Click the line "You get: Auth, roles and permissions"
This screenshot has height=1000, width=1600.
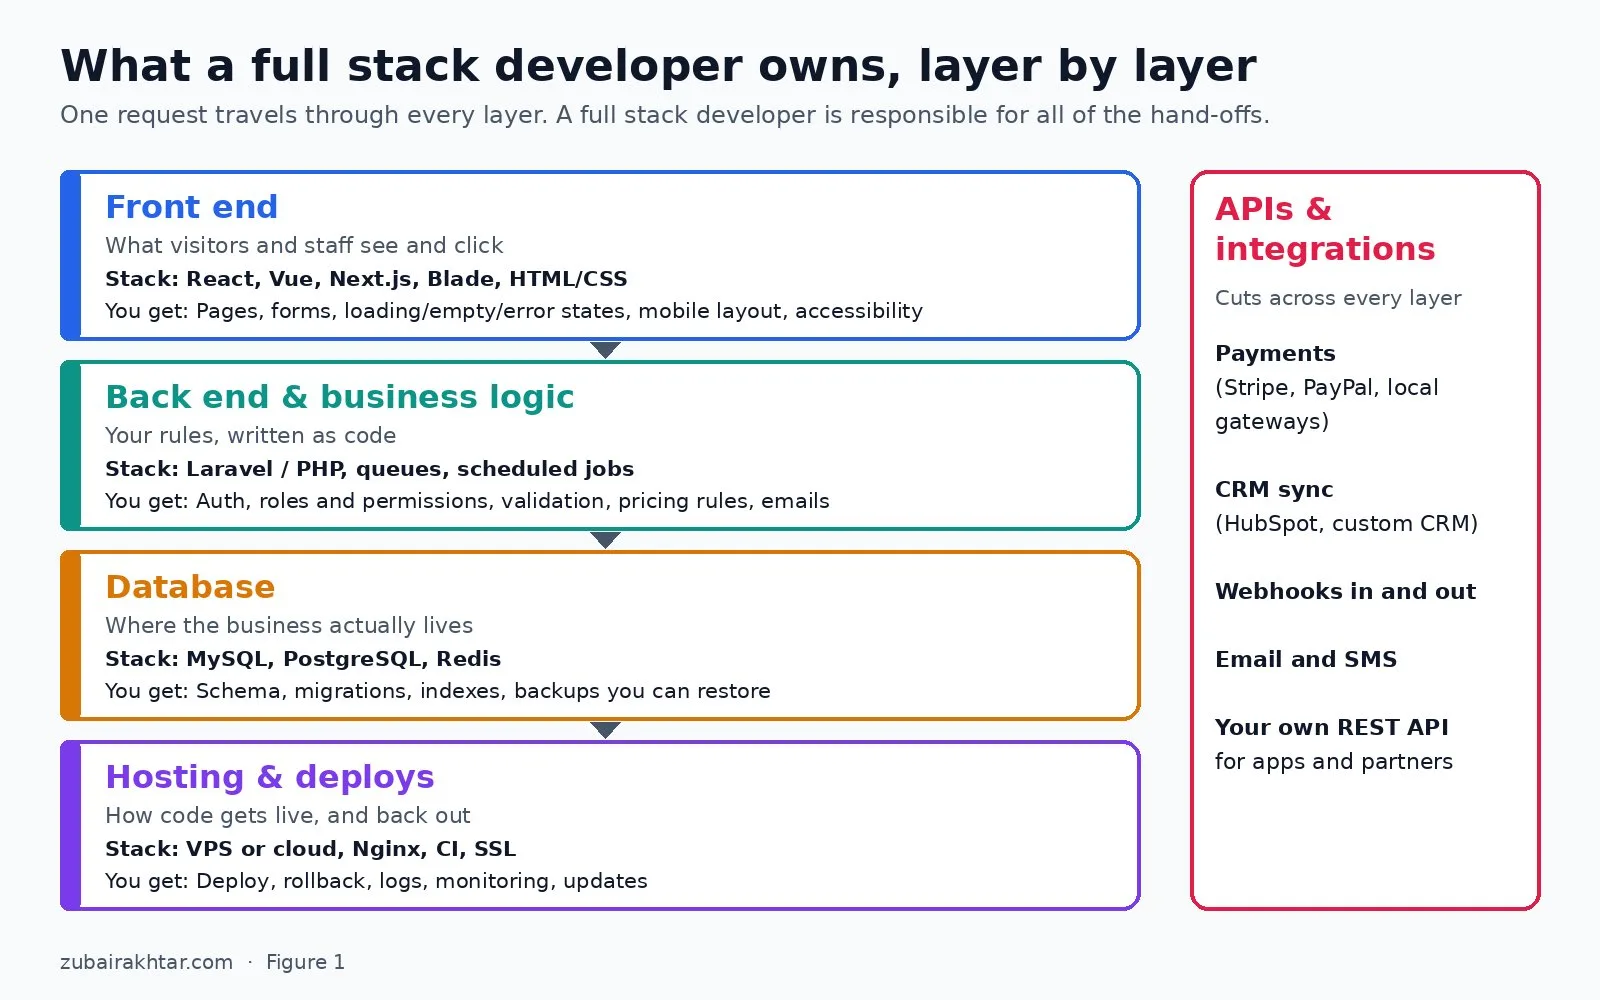click(467, 501)
